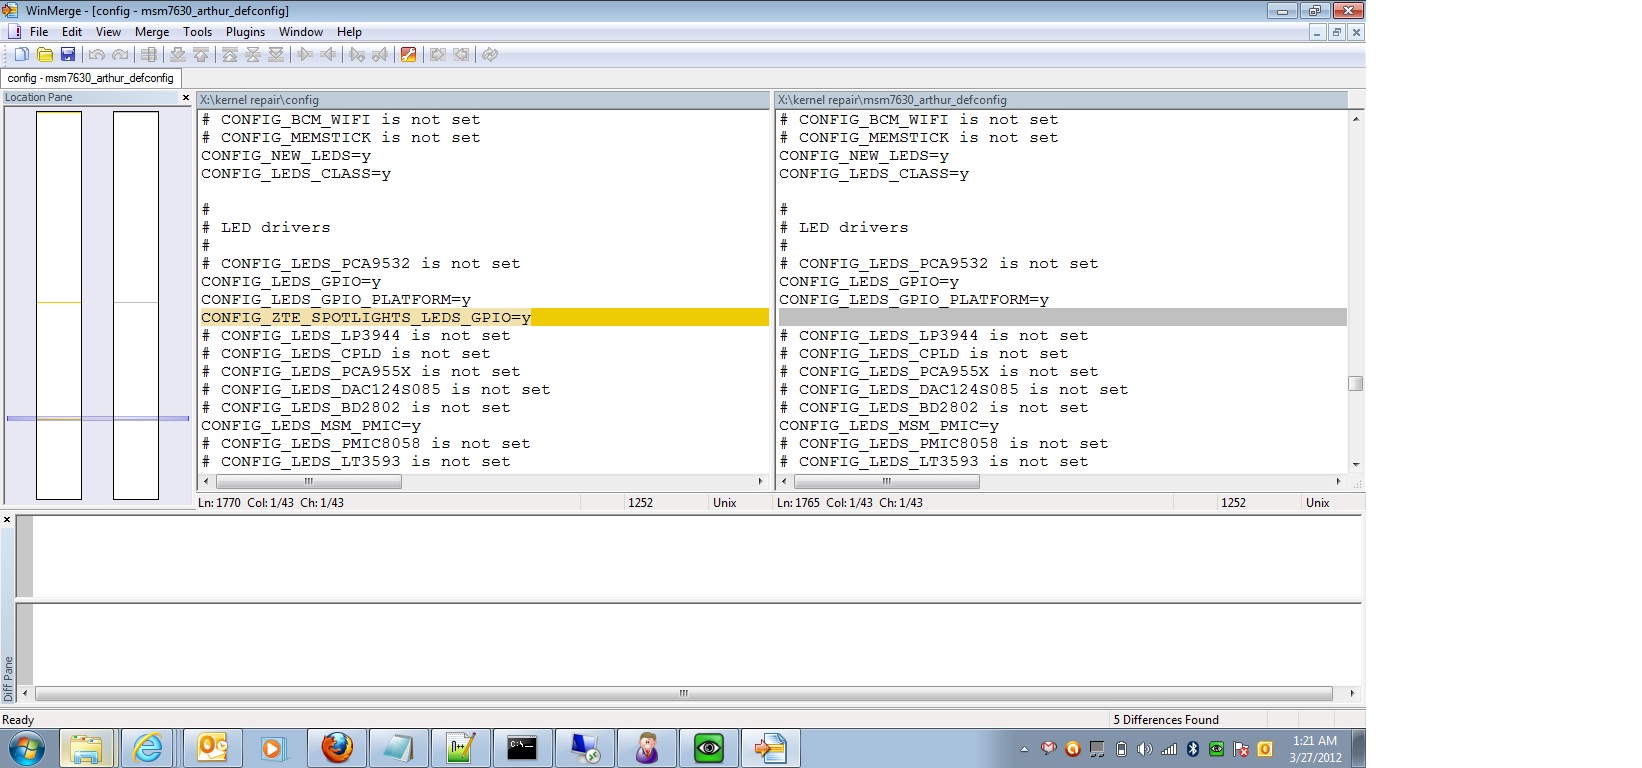Open the Merge menu

pos(152,32)
